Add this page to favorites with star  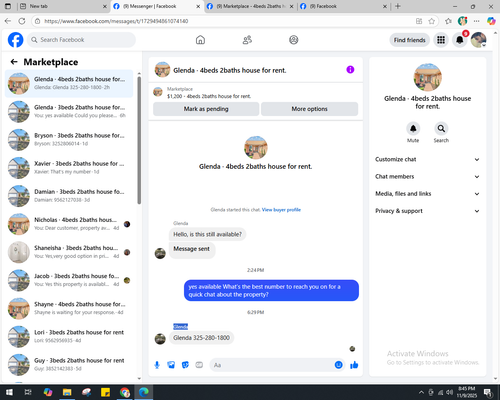point(432,21)
